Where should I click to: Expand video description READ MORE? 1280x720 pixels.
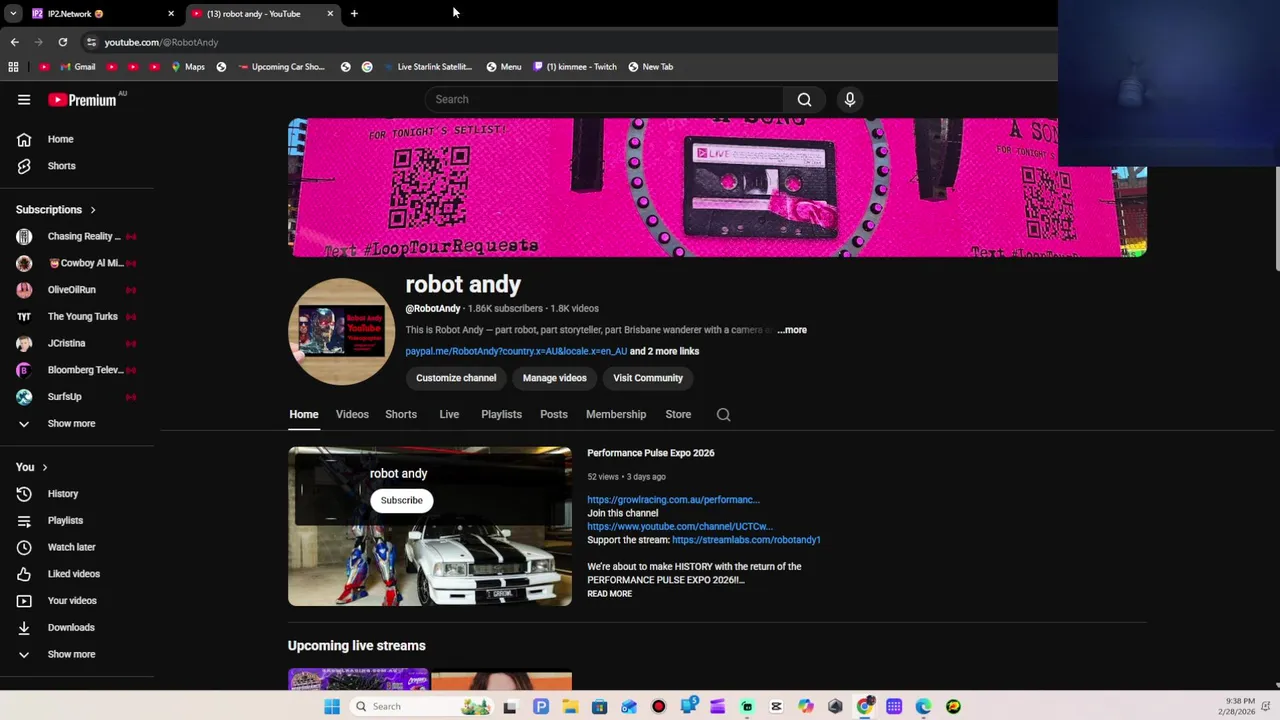[x=609, y=594]
